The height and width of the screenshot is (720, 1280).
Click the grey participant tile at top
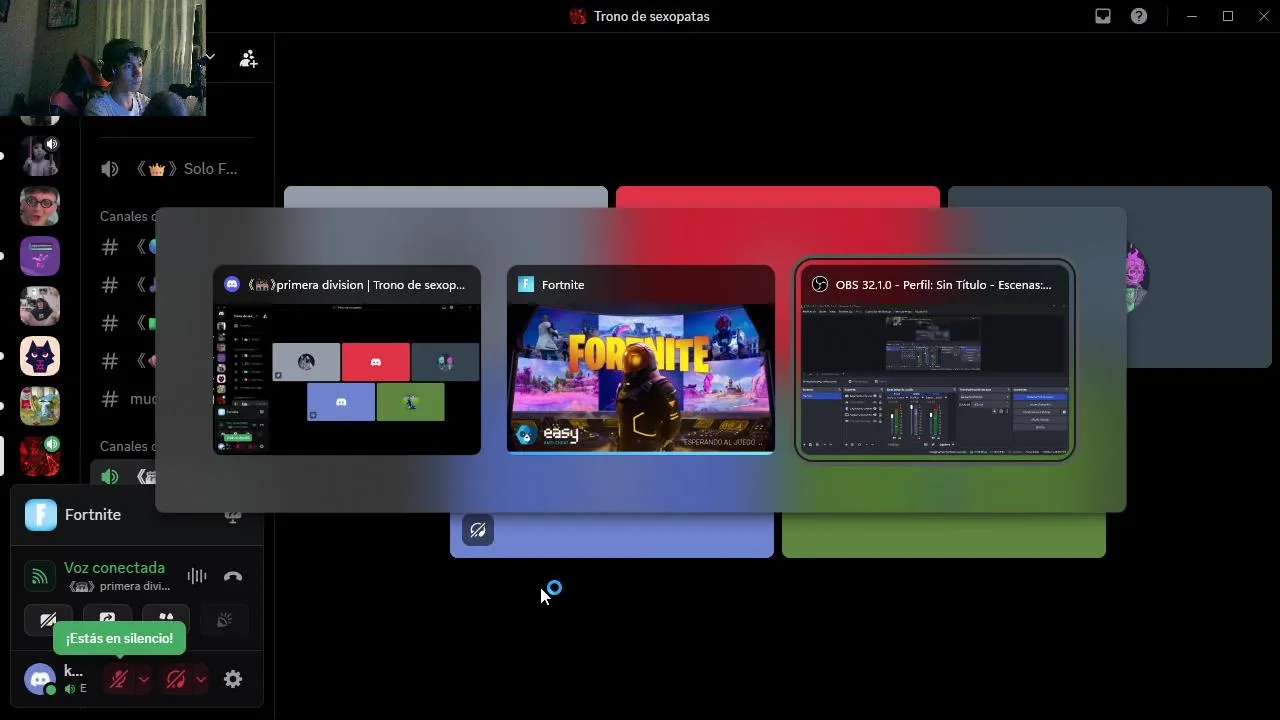click(446, 196)
